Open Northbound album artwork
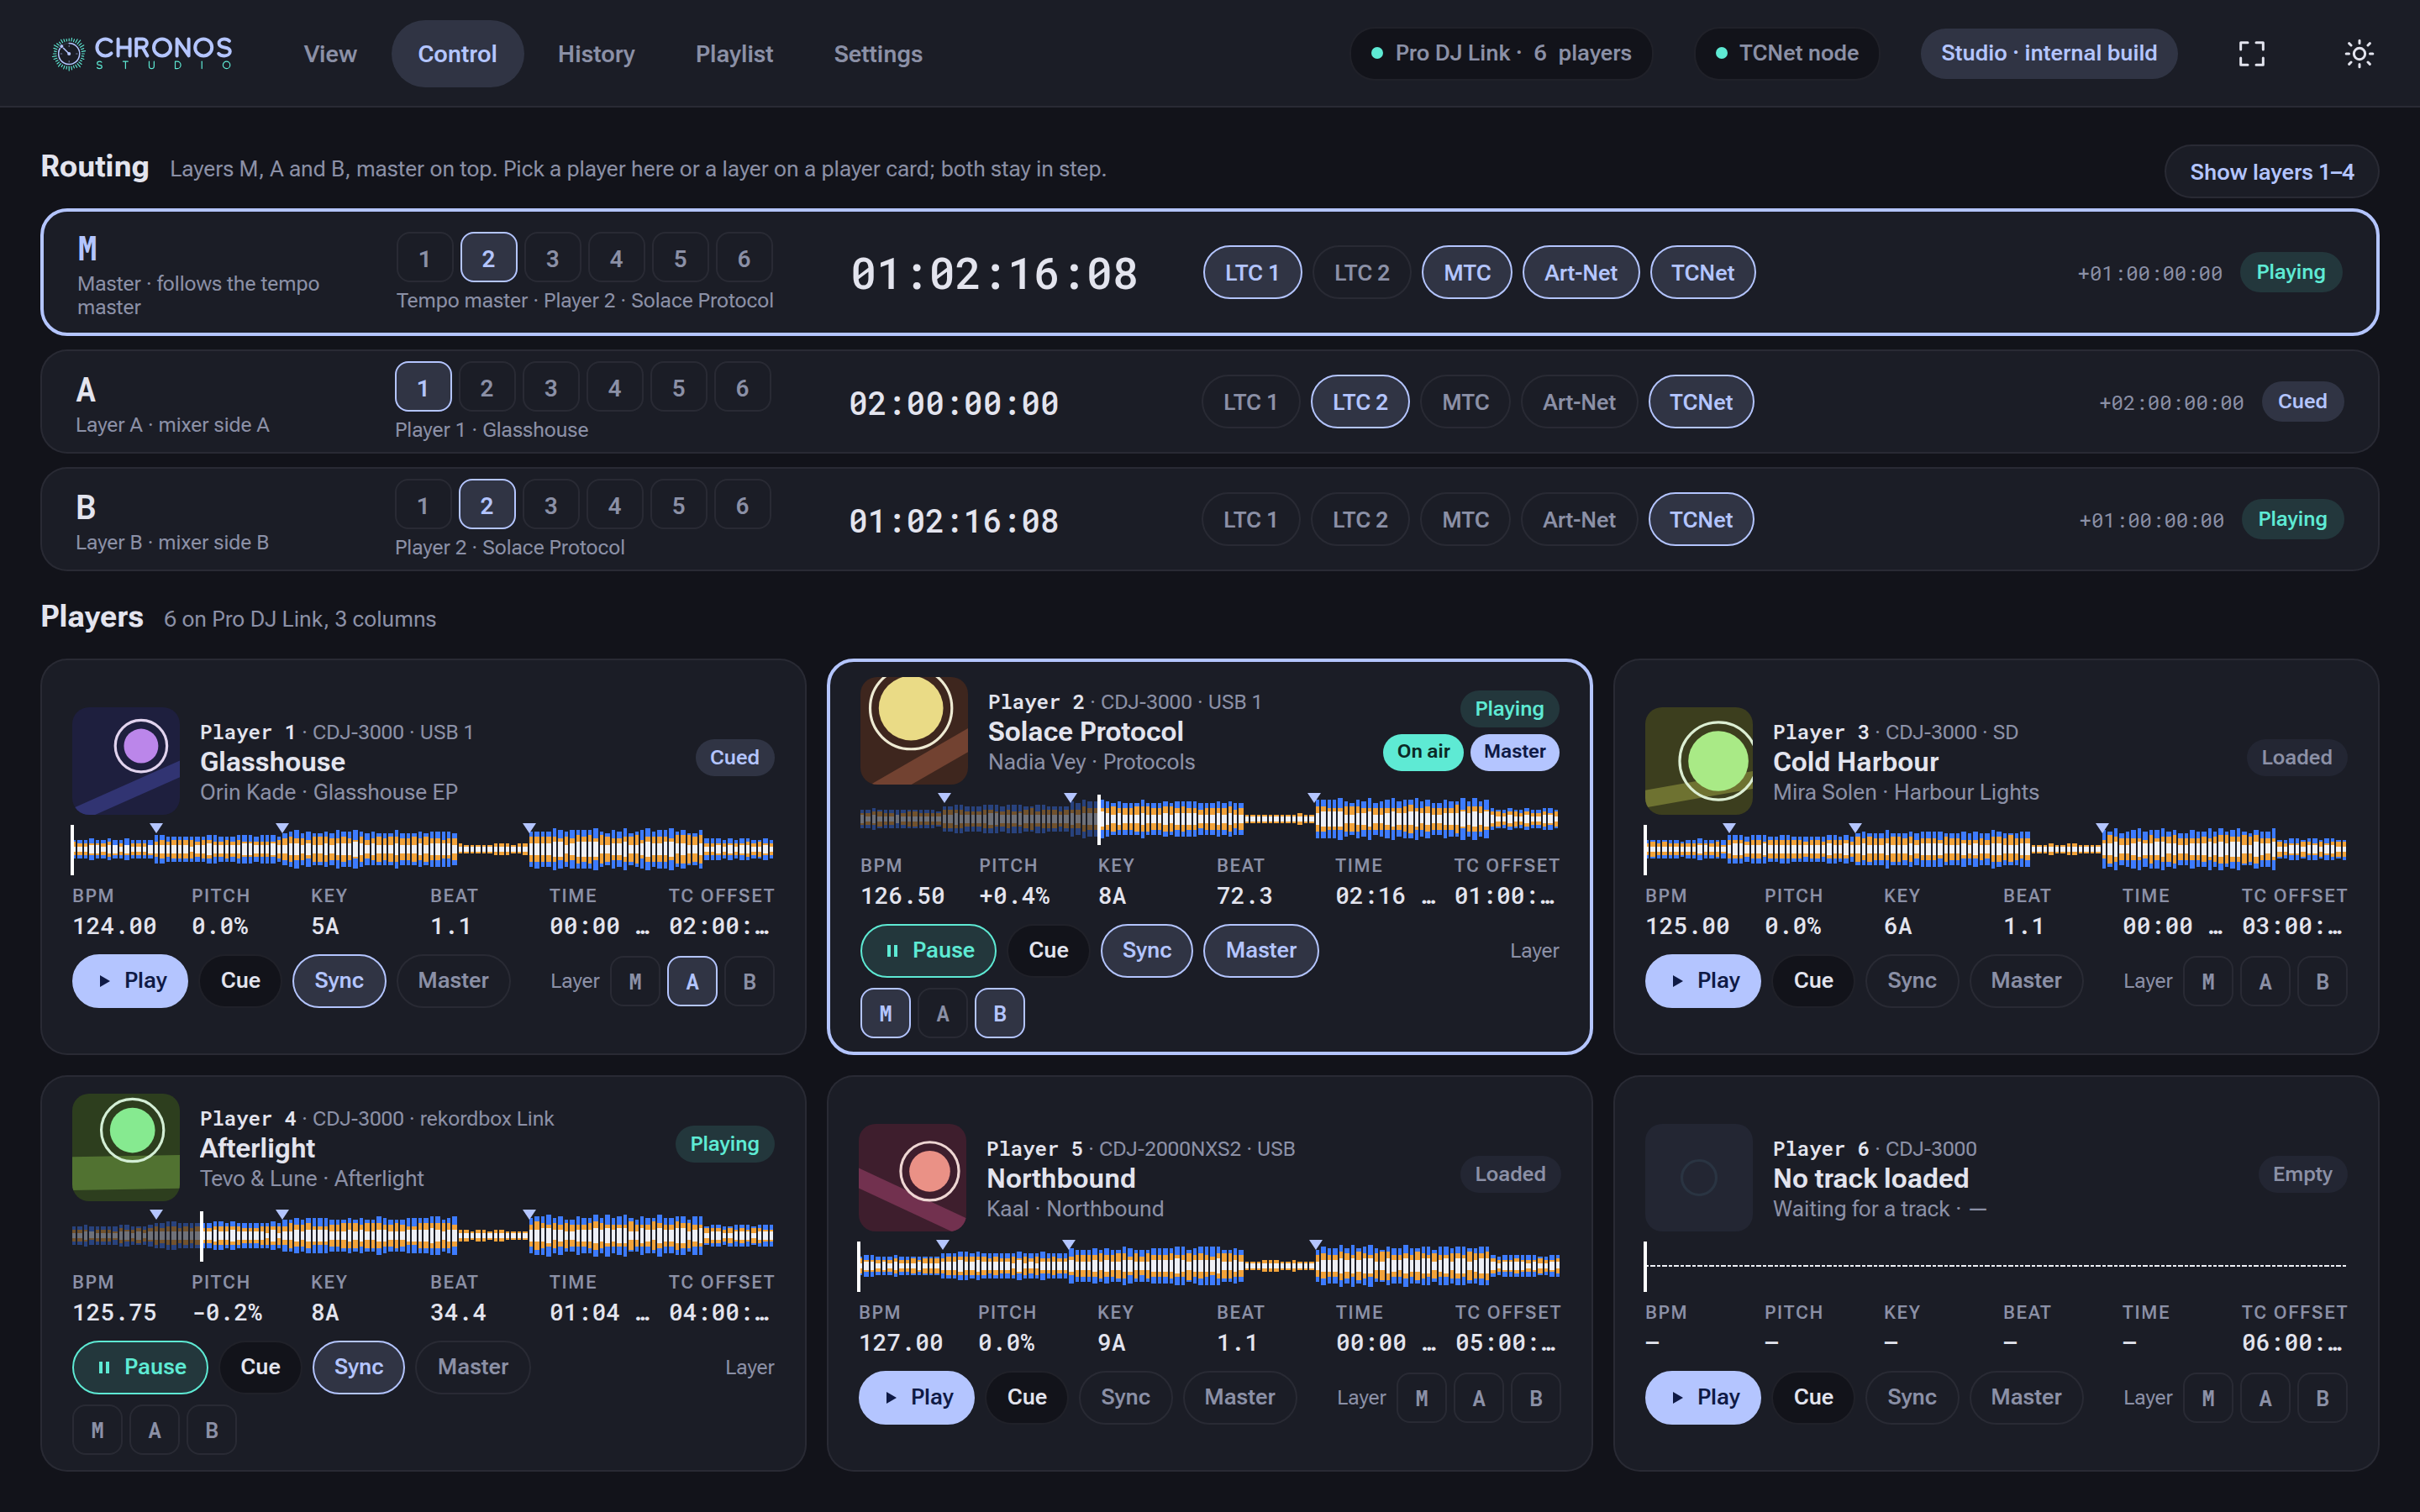The height and width of the screenshot is (1512, 2420). tap(912, 1178)
